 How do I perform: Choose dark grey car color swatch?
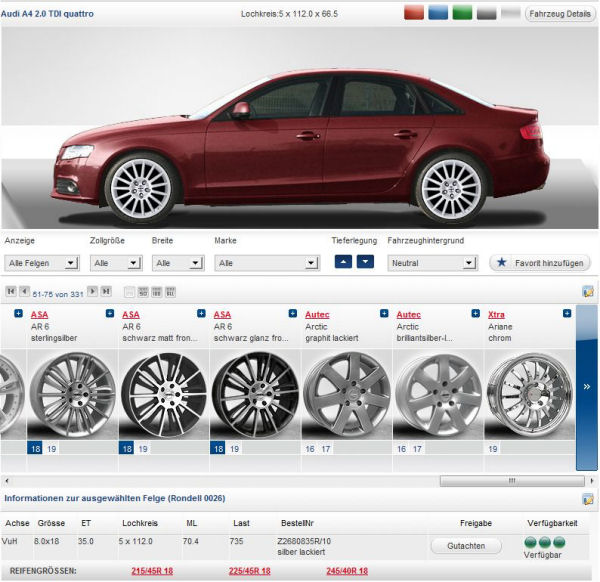click(486, 13)
